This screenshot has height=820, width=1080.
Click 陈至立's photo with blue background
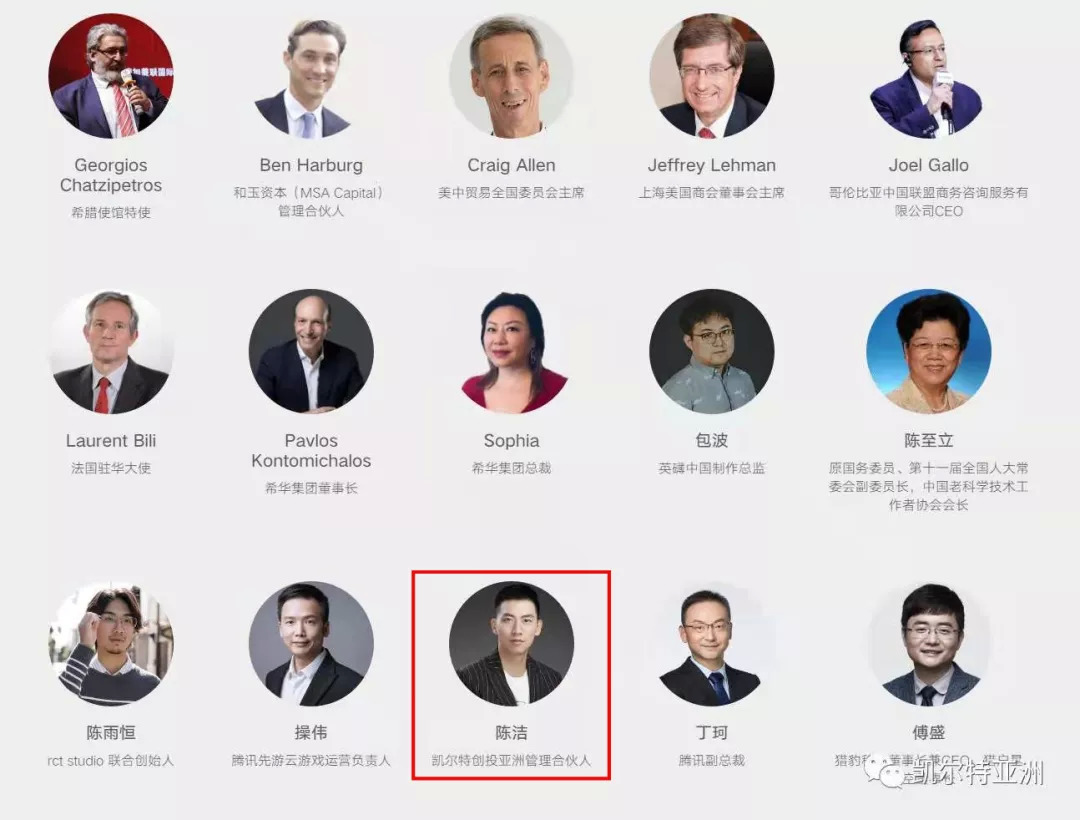point(928,351)
